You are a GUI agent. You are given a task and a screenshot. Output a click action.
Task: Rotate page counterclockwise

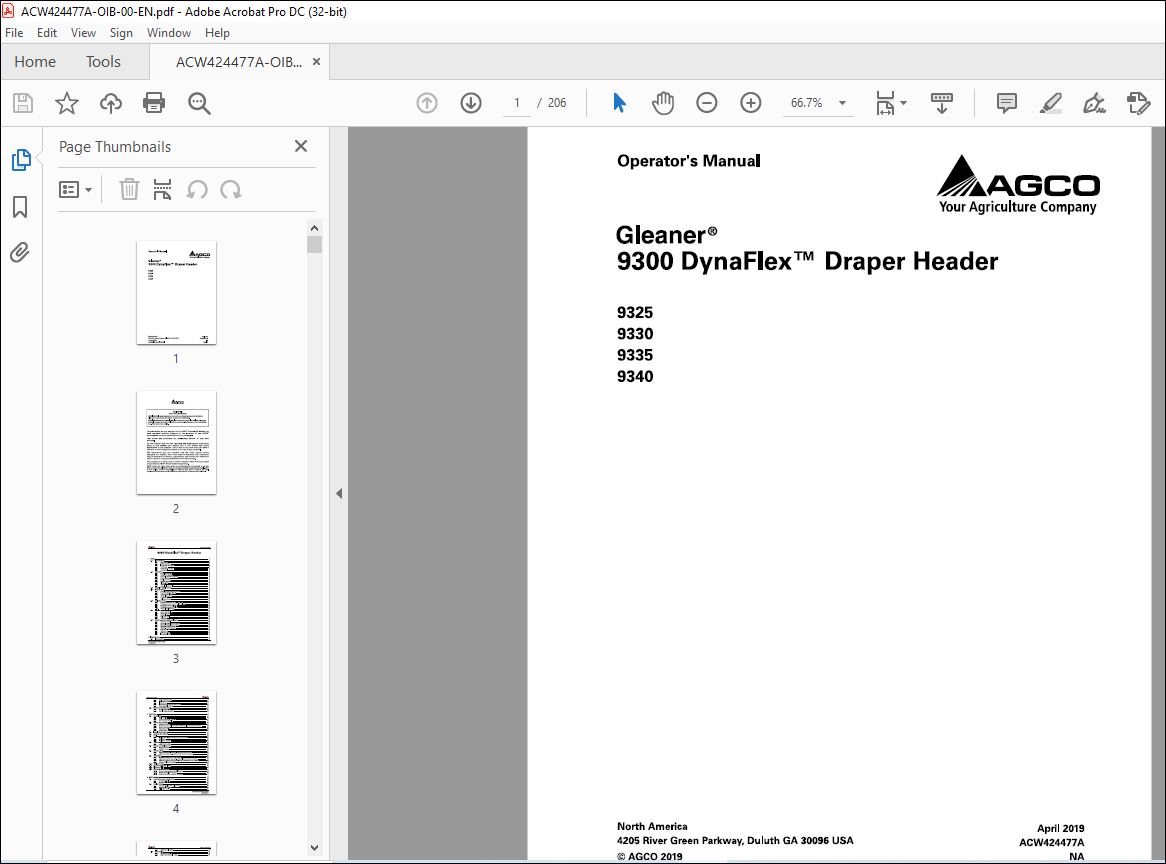click(196, 190)
